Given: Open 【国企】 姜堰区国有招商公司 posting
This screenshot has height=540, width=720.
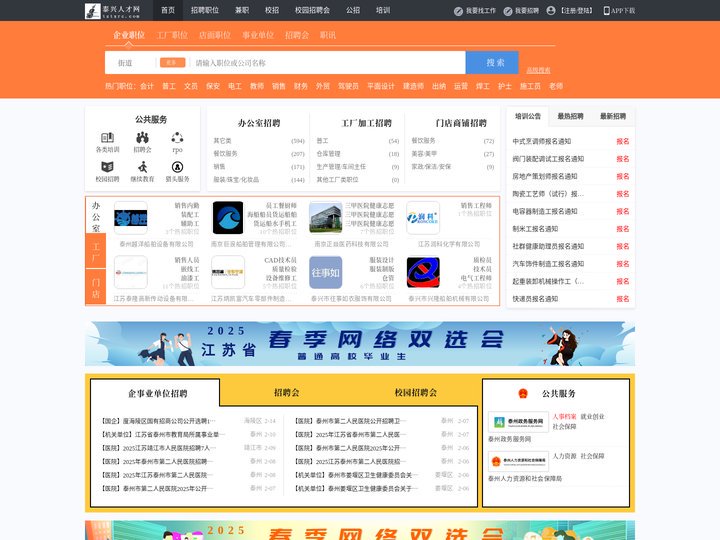Looking at the screenshot, I should (158, 421).
